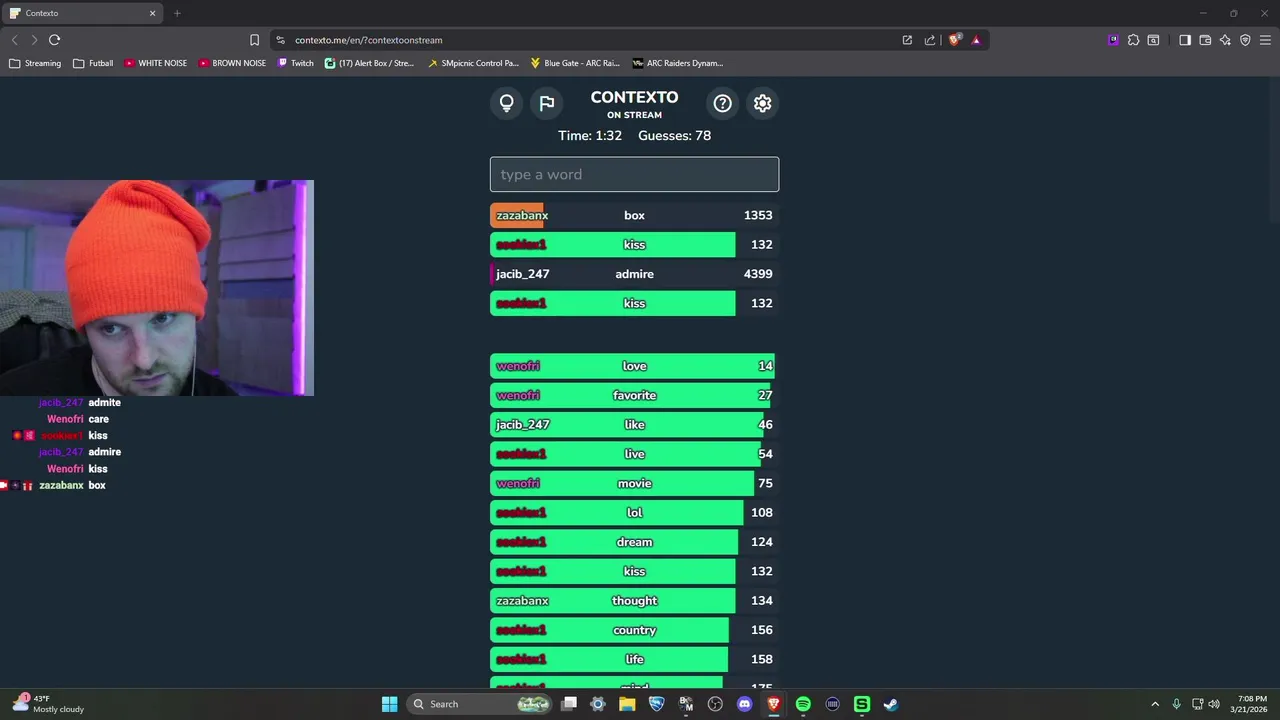Click the 'country' guess row
The width and height of the screenshot is (1280, 720).
(634, 630)
